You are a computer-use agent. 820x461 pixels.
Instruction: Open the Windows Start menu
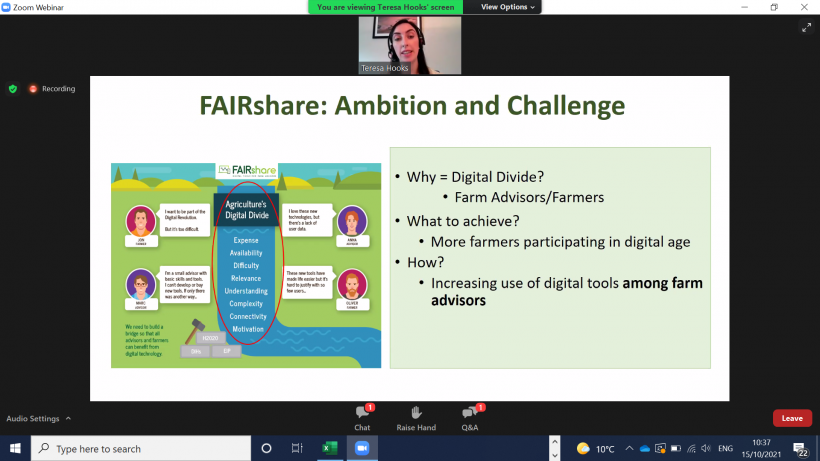(15, 449)
